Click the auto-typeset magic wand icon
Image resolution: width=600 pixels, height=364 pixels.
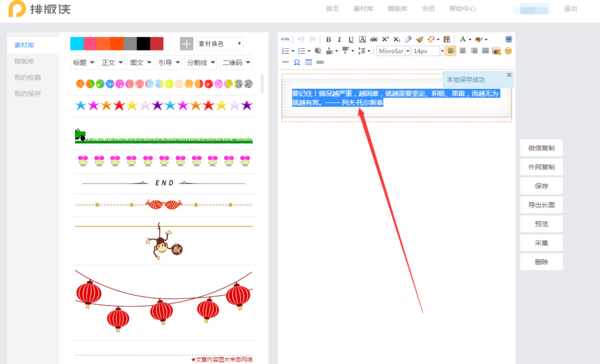point(431,39)
